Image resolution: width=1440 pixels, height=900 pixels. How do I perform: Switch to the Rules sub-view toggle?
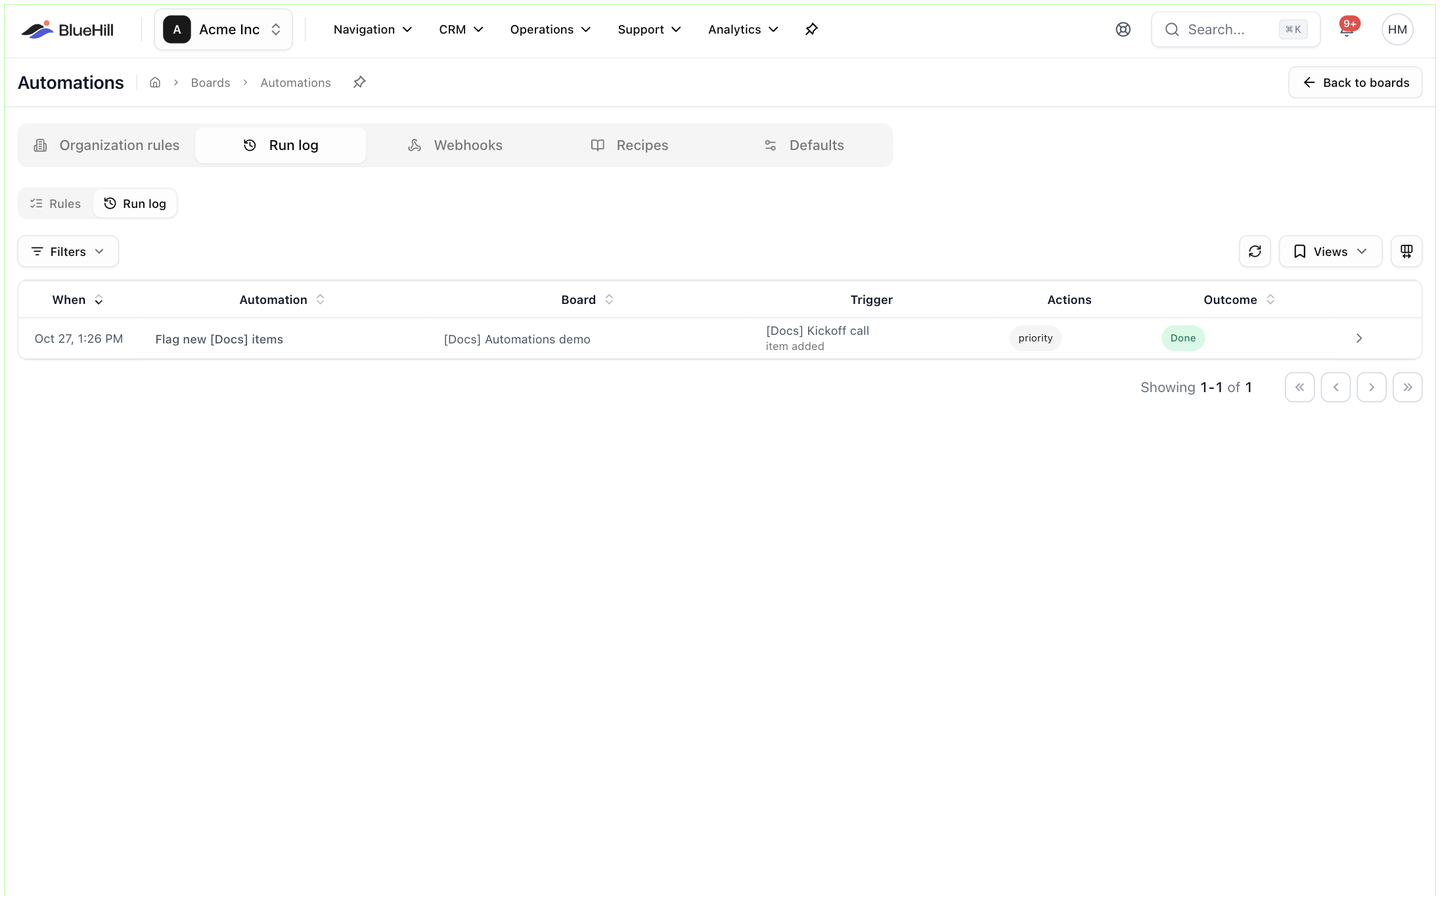click(x=56, y=204)
